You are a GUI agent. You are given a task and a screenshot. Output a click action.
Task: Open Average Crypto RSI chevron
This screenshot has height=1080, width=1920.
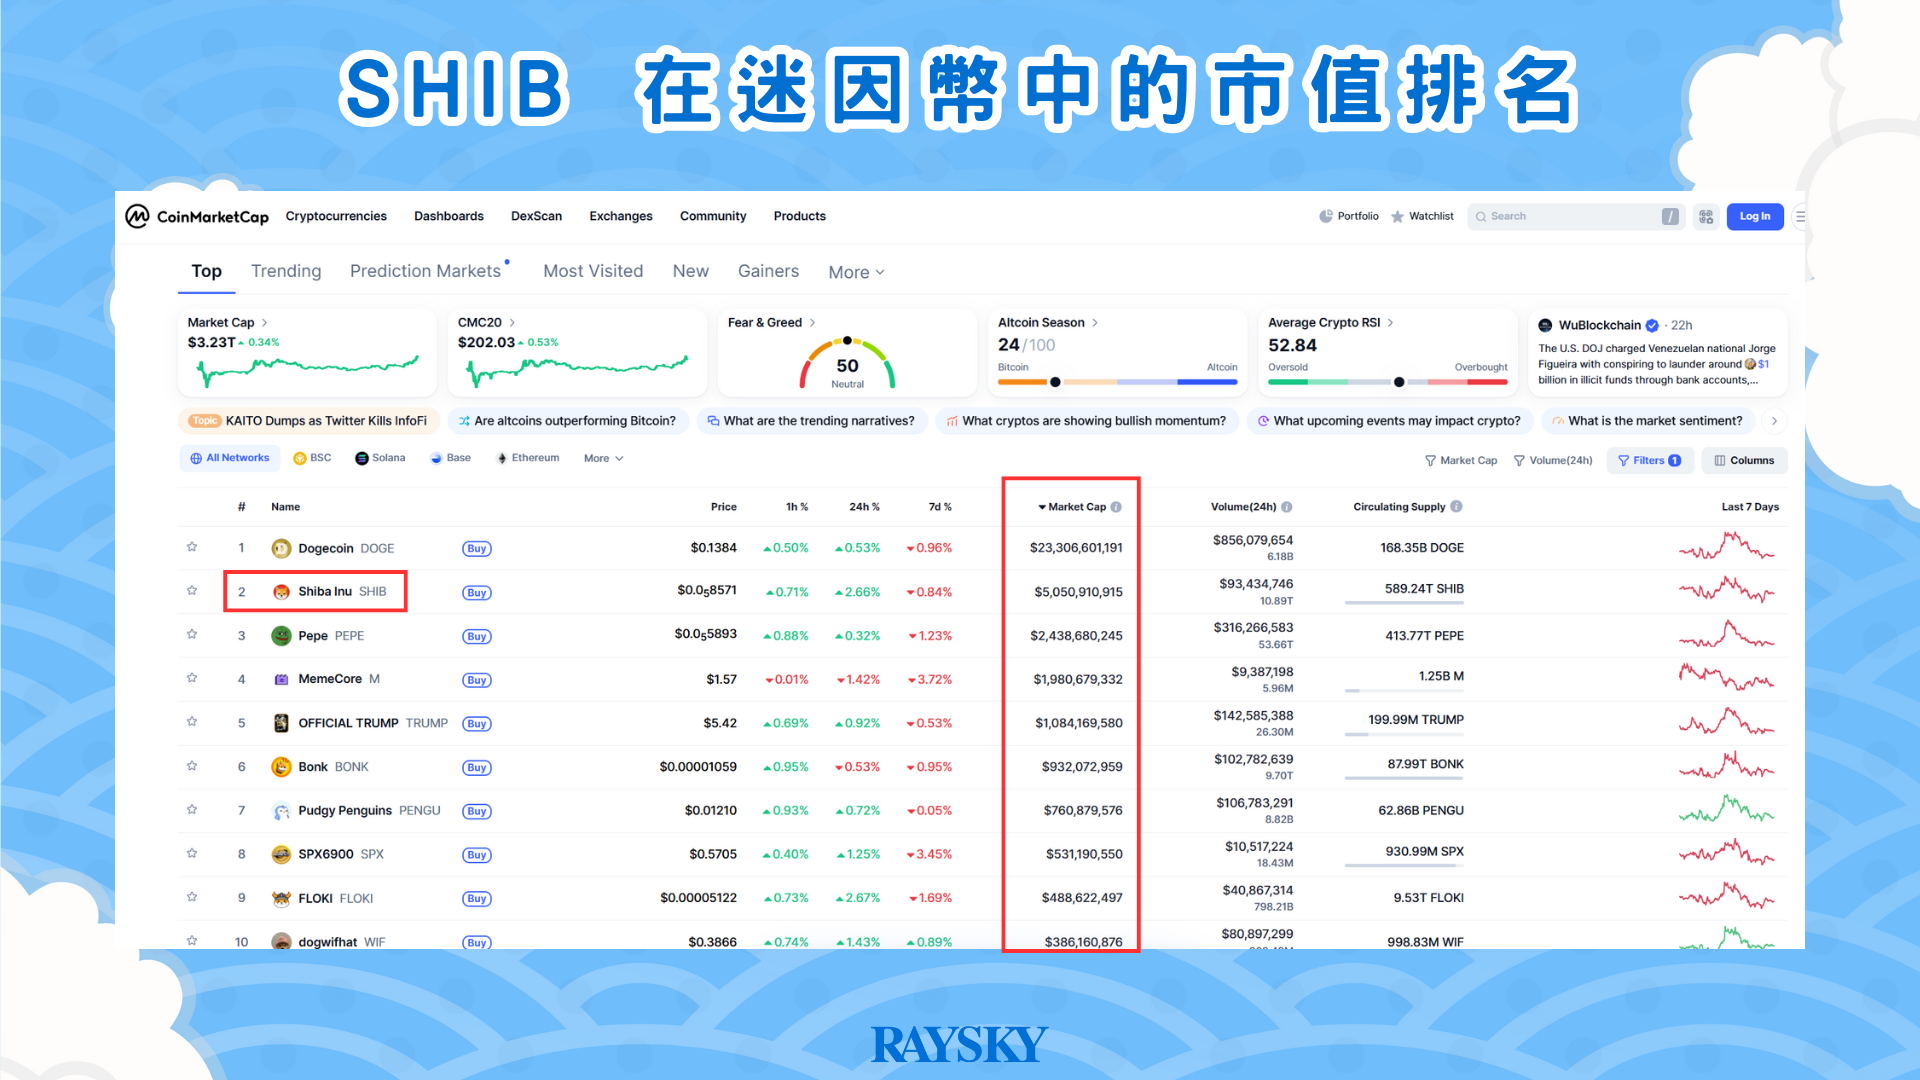[x=1390, y=322]
